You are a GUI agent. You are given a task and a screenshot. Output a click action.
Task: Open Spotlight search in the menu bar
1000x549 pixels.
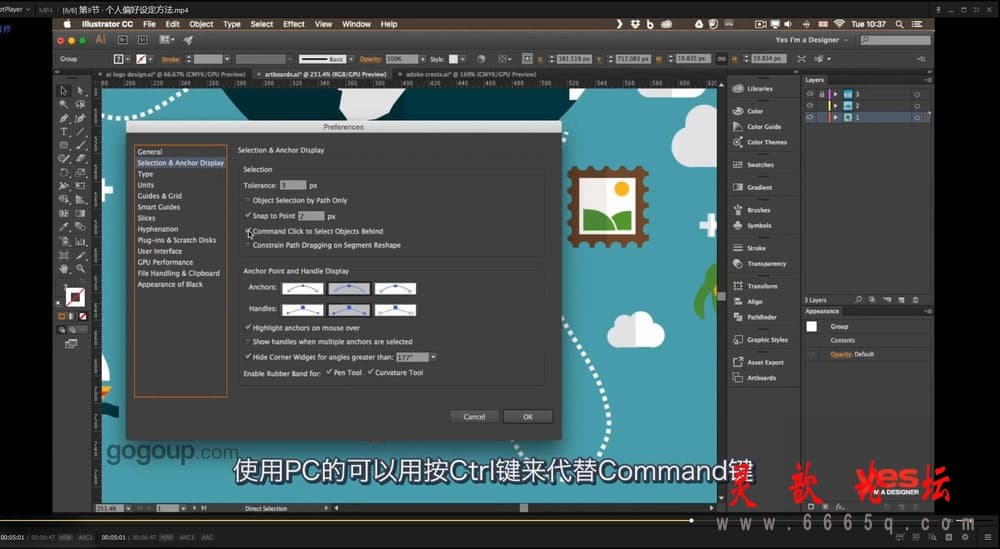[x=899, y=24]
